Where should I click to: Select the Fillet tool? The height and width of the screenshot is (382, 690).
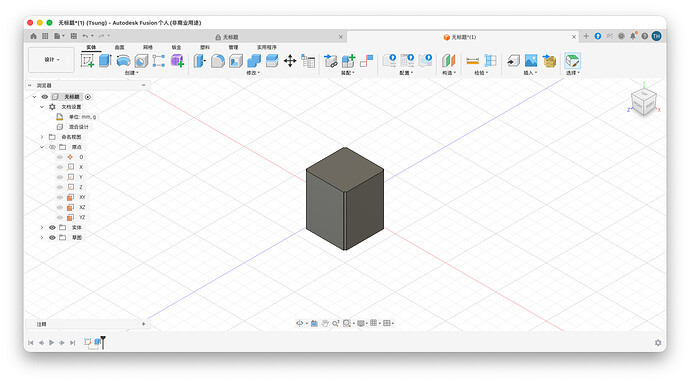(x=217, y=60)
